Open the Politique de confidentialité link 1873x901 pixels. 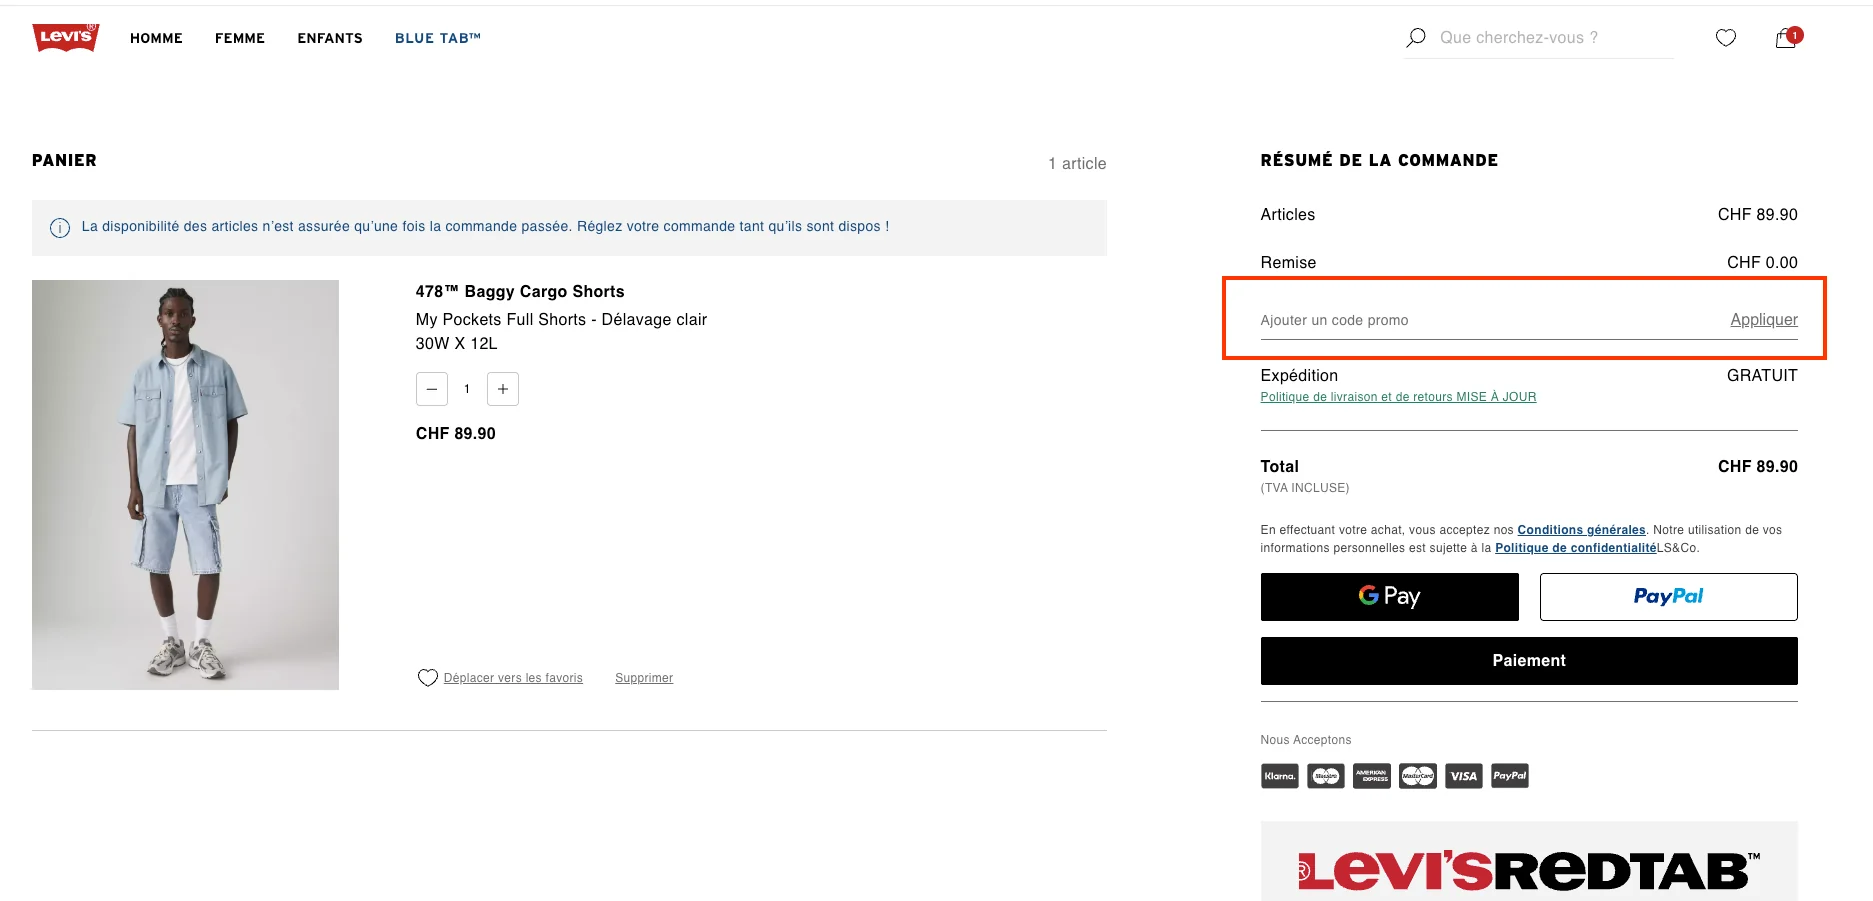click(1575, 548)
